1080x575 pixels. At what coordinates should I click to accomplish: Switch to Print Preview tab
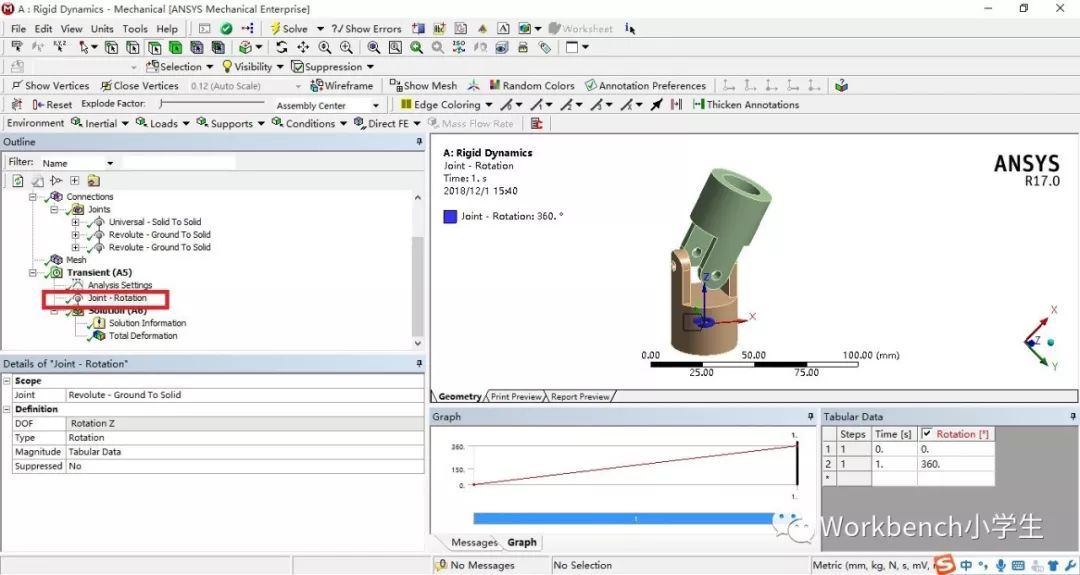click(516, 397)
